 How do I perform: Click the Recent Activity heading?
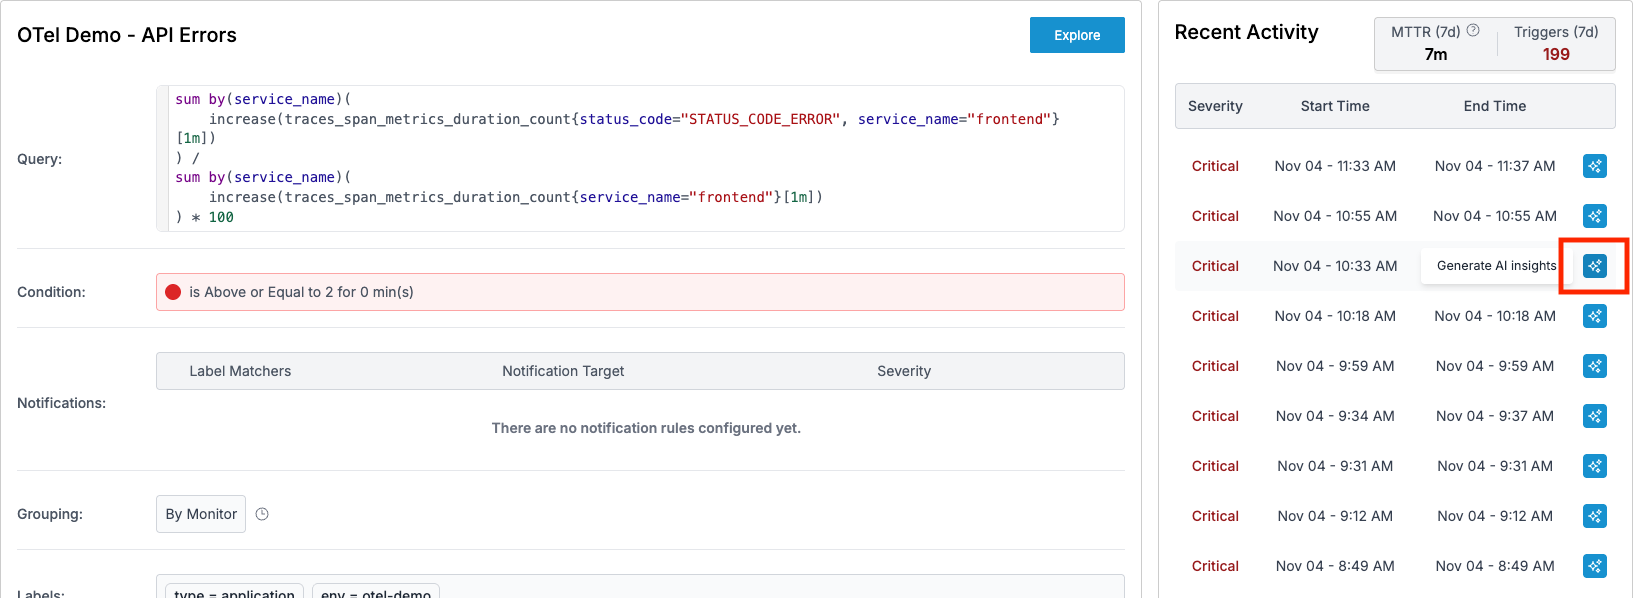(x=1246, y=32)
